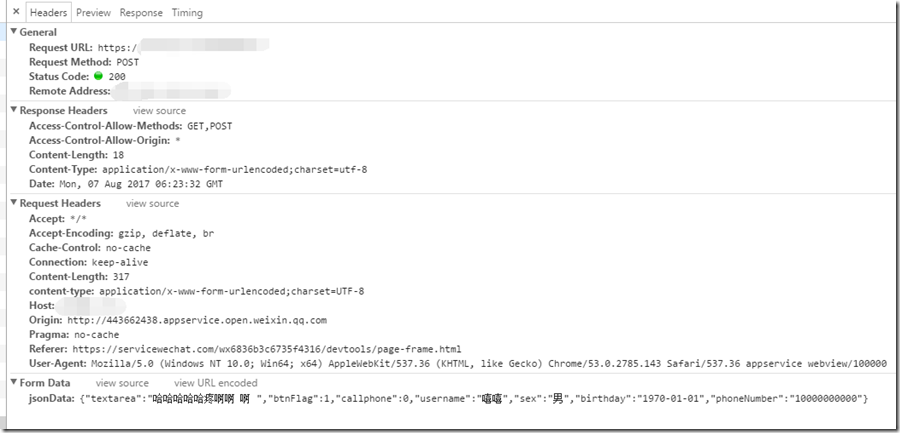Image resolution: width=900 pixels, height=433 pixels.
Task: Click the Origin appservice URL value
Action: [197, 320]
